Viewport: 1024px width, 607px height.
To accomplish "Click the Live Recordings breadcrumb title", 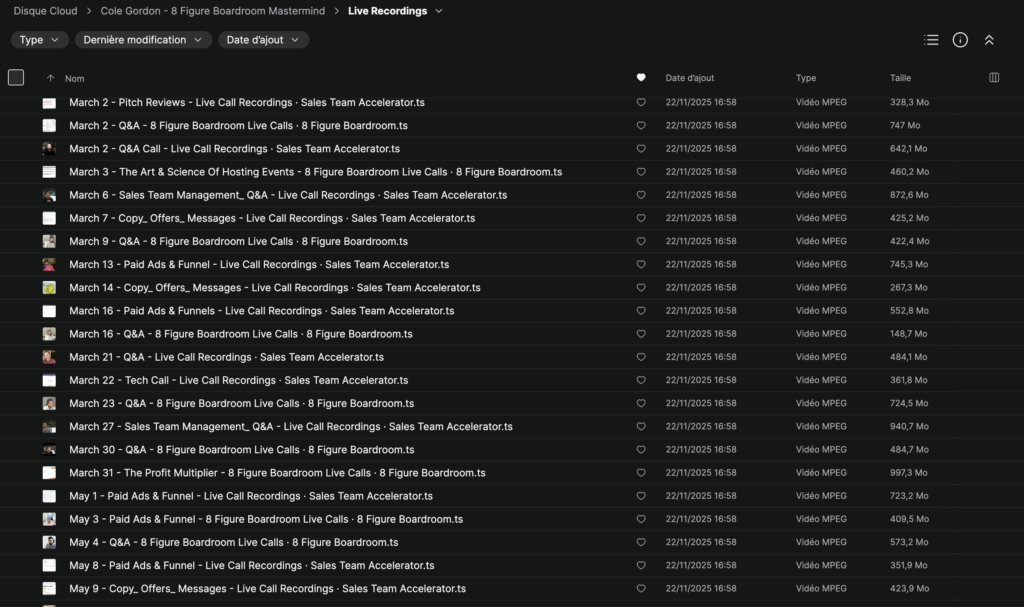I will (387, 11).
